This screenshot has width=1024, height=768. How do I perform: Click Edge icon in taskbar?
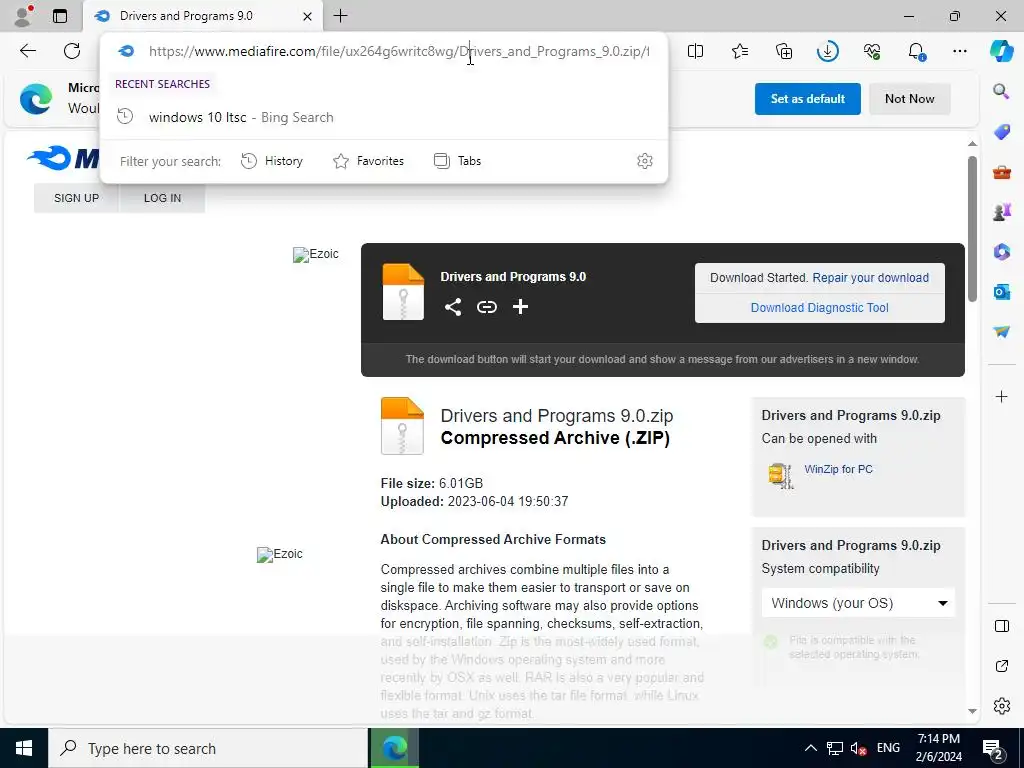point(394,748)
